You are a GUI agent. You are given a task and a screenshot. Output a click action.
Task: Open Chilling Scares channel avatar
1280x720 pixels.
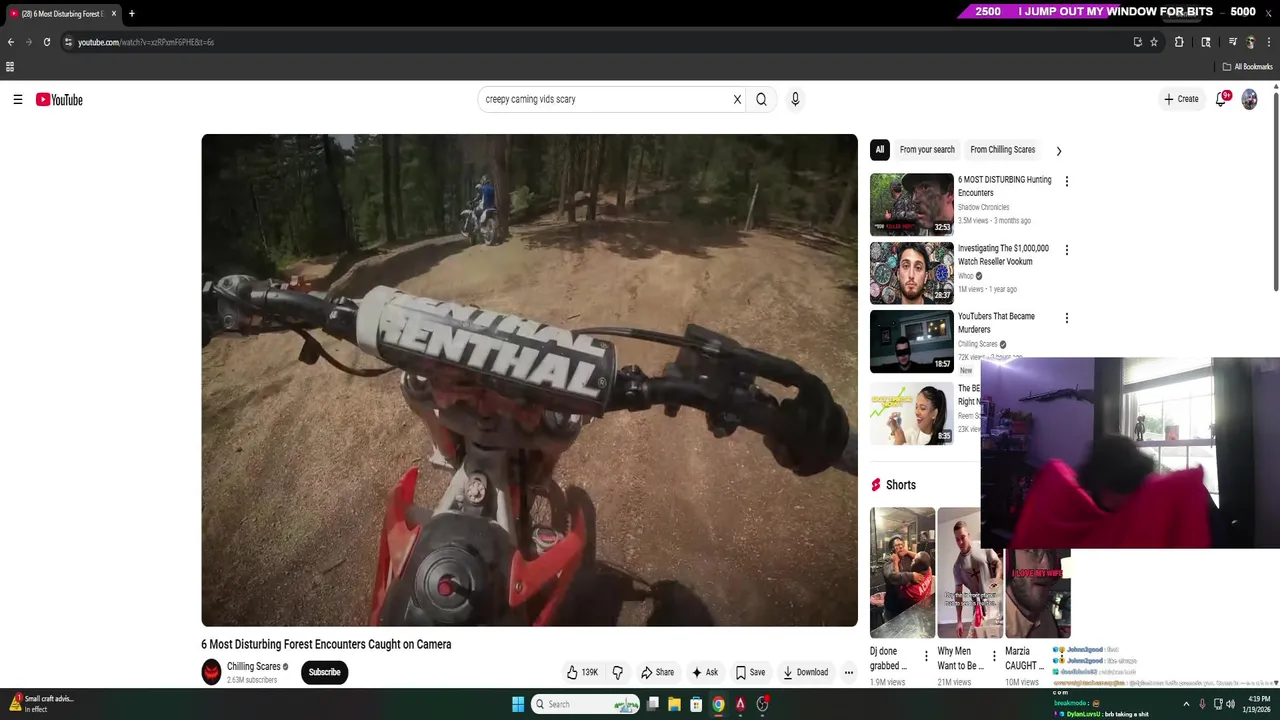211,672
